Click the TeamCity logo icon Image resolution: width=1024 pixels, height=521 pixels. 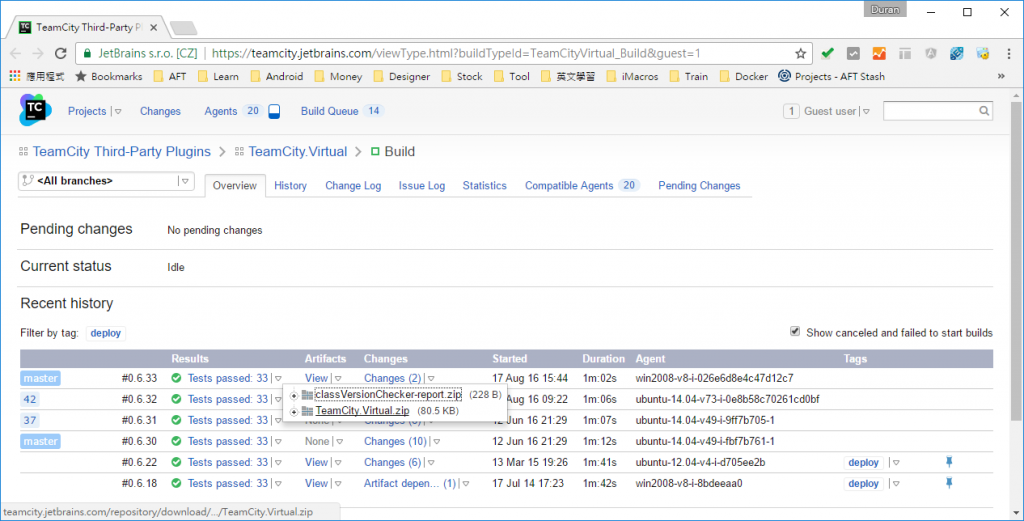pyautogui.click(x=35, y=110)
